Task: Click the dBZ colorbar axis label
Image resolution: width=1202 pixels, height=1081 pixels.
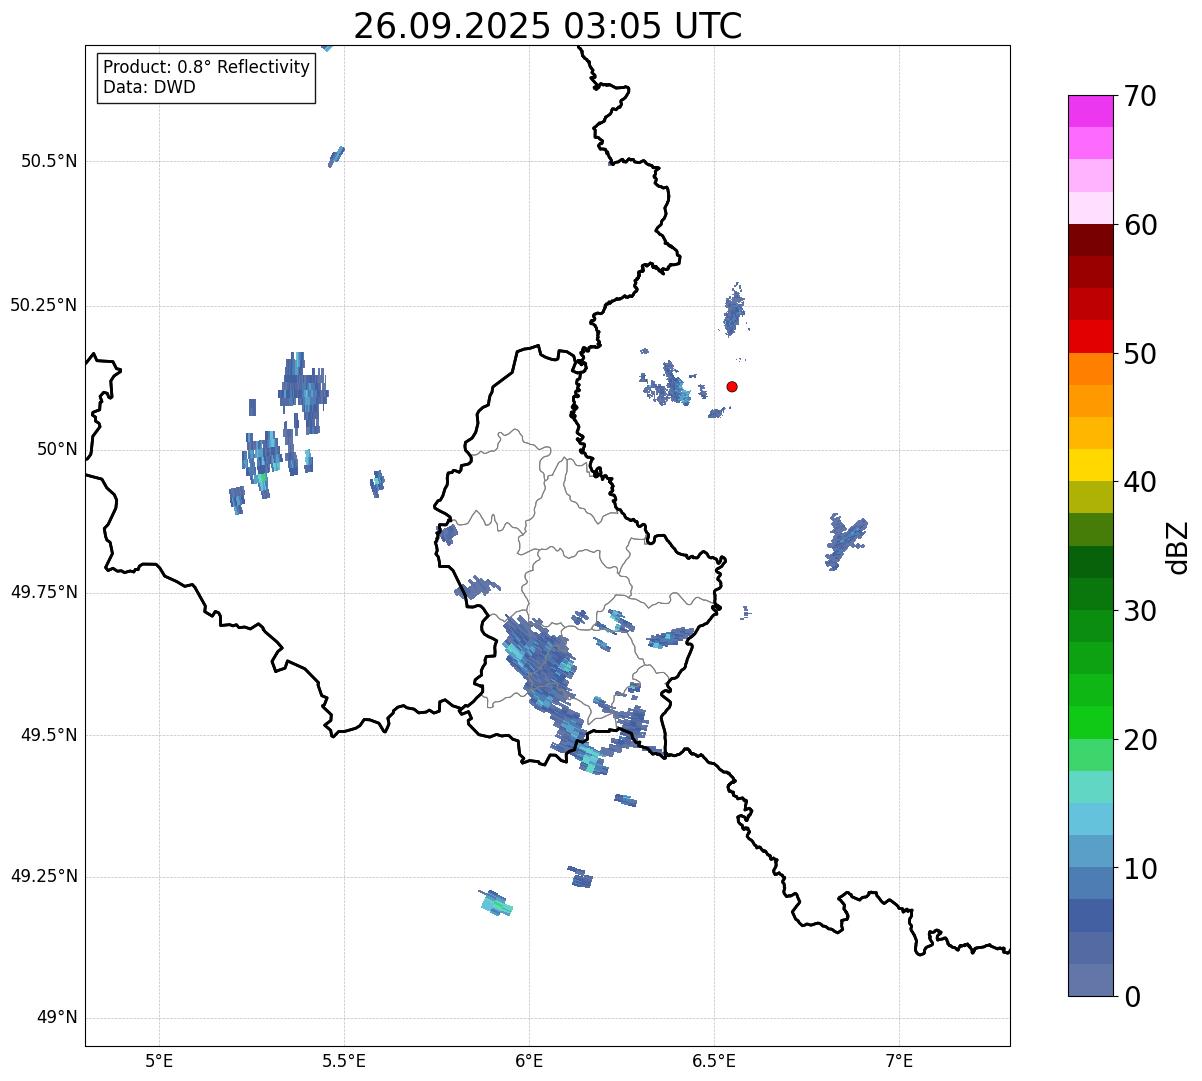Action: tap(1178, 547)
